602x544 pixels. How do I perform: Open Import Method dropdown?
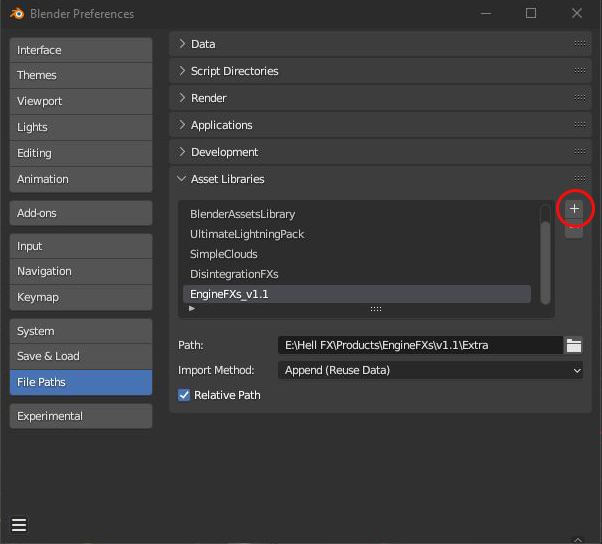pos(430,370)
